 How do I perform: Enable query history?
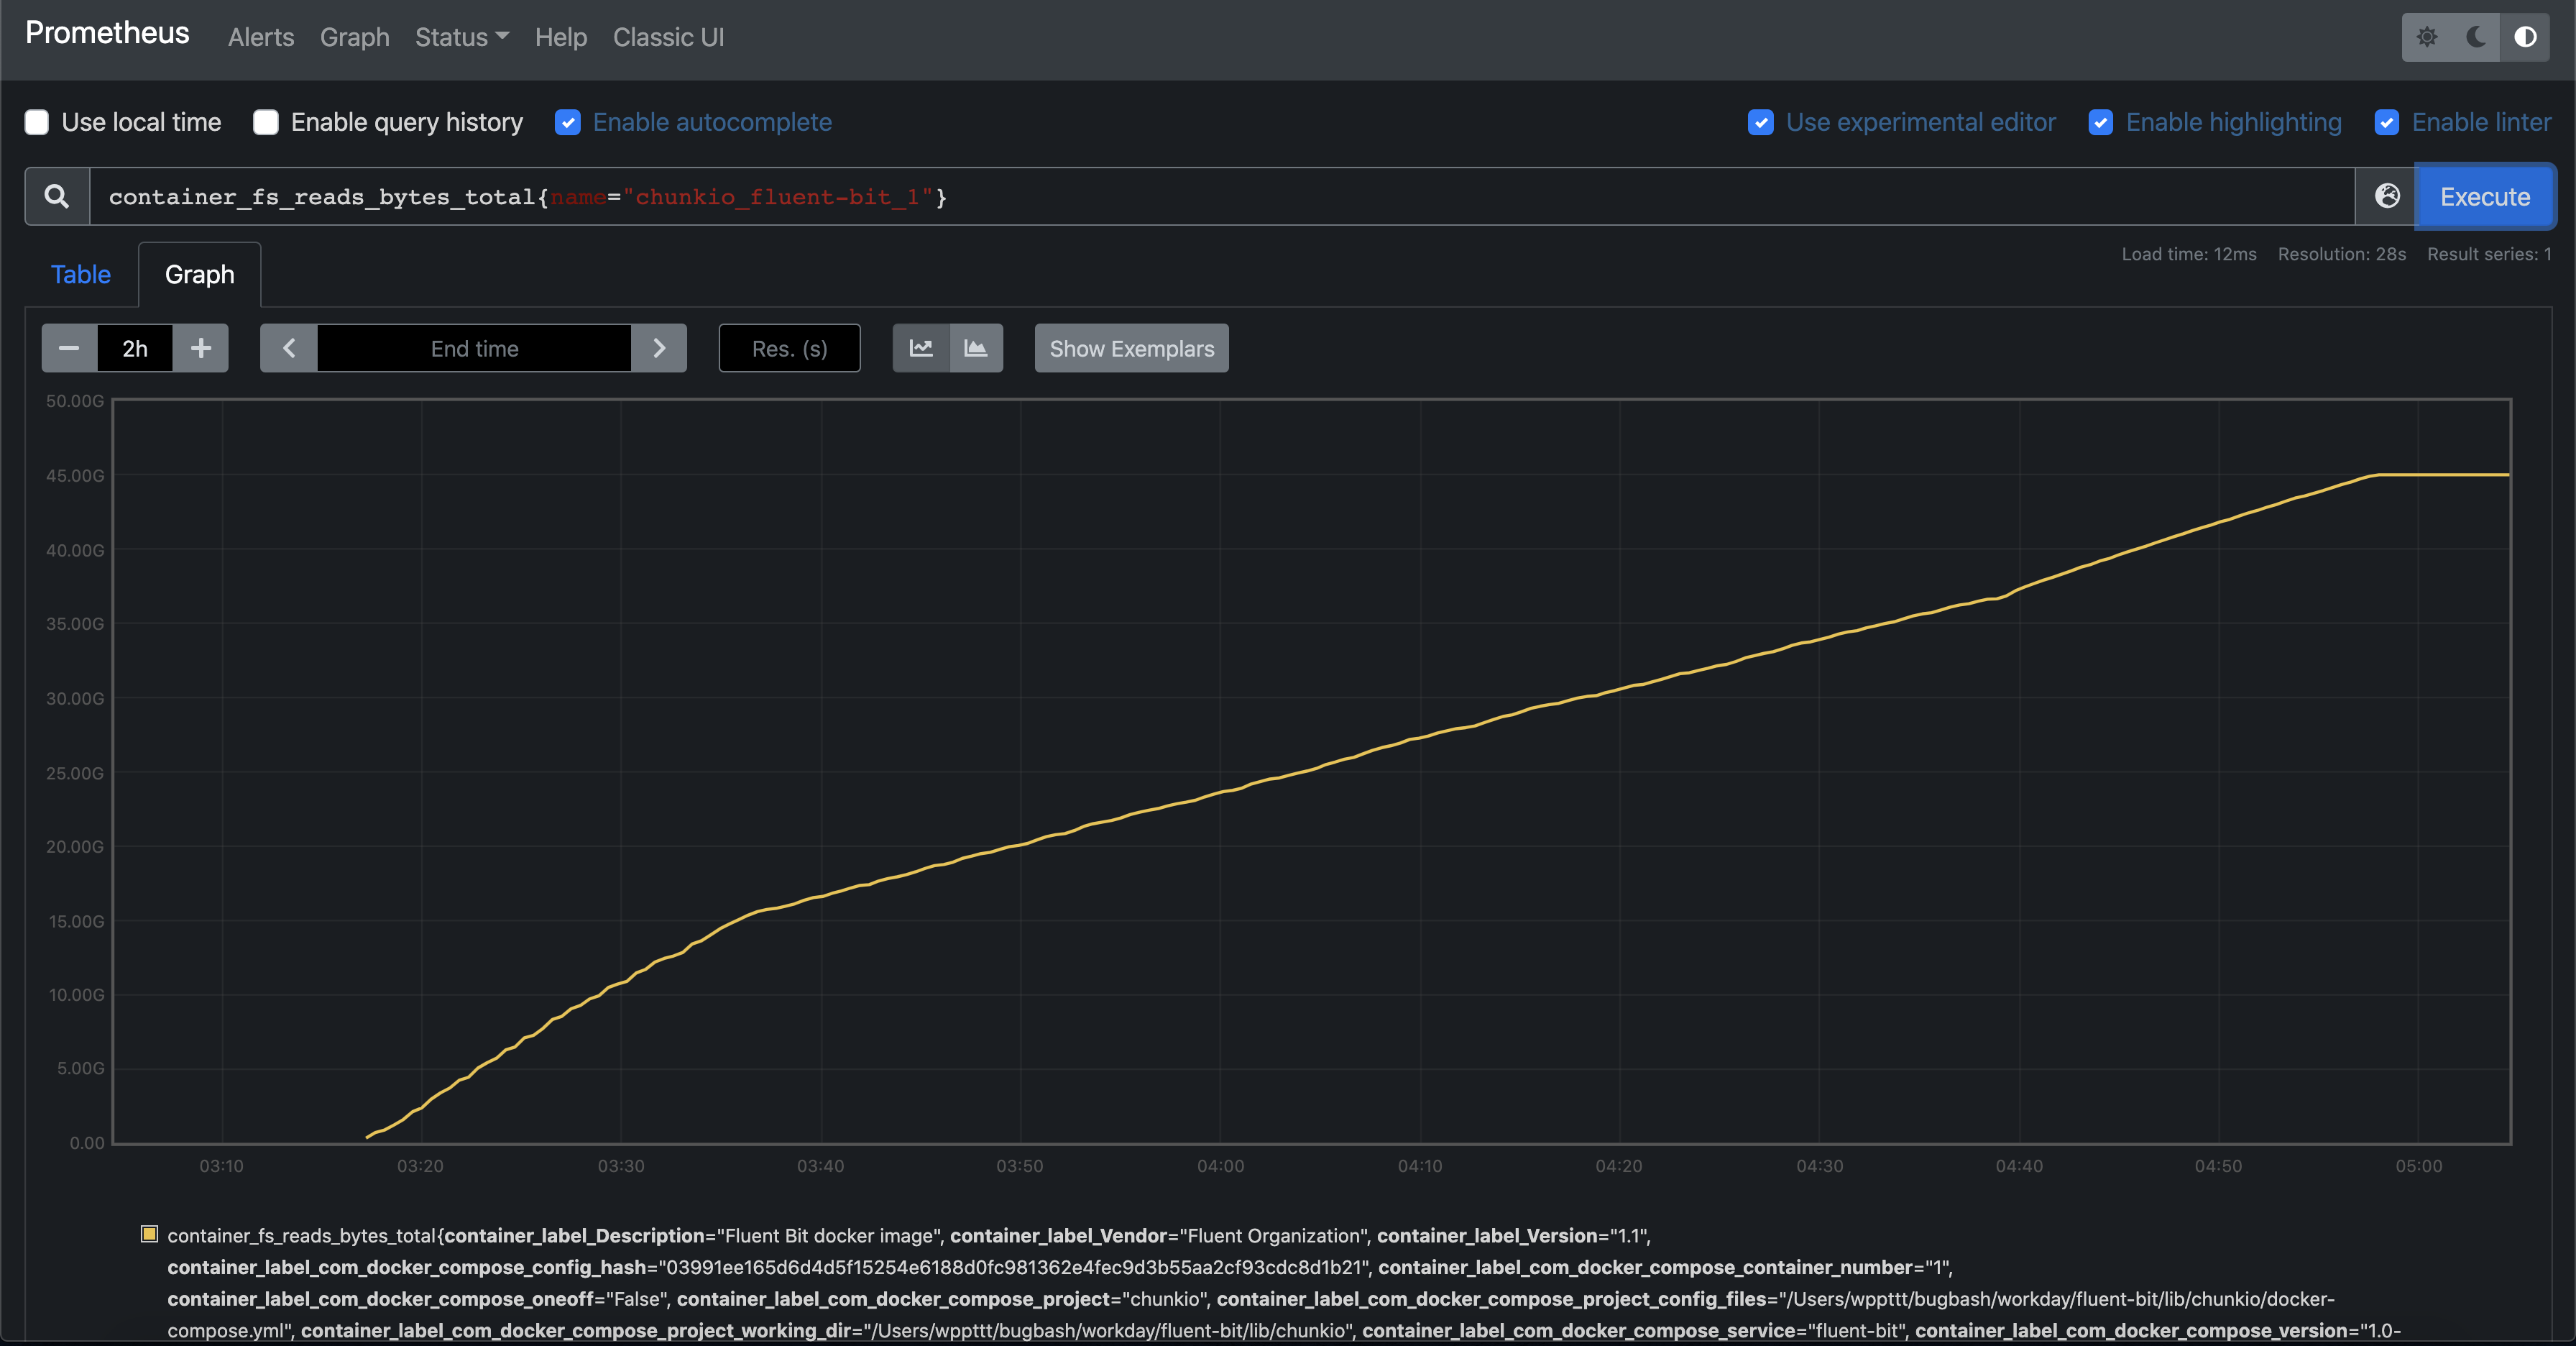click(x=265, y=122)
